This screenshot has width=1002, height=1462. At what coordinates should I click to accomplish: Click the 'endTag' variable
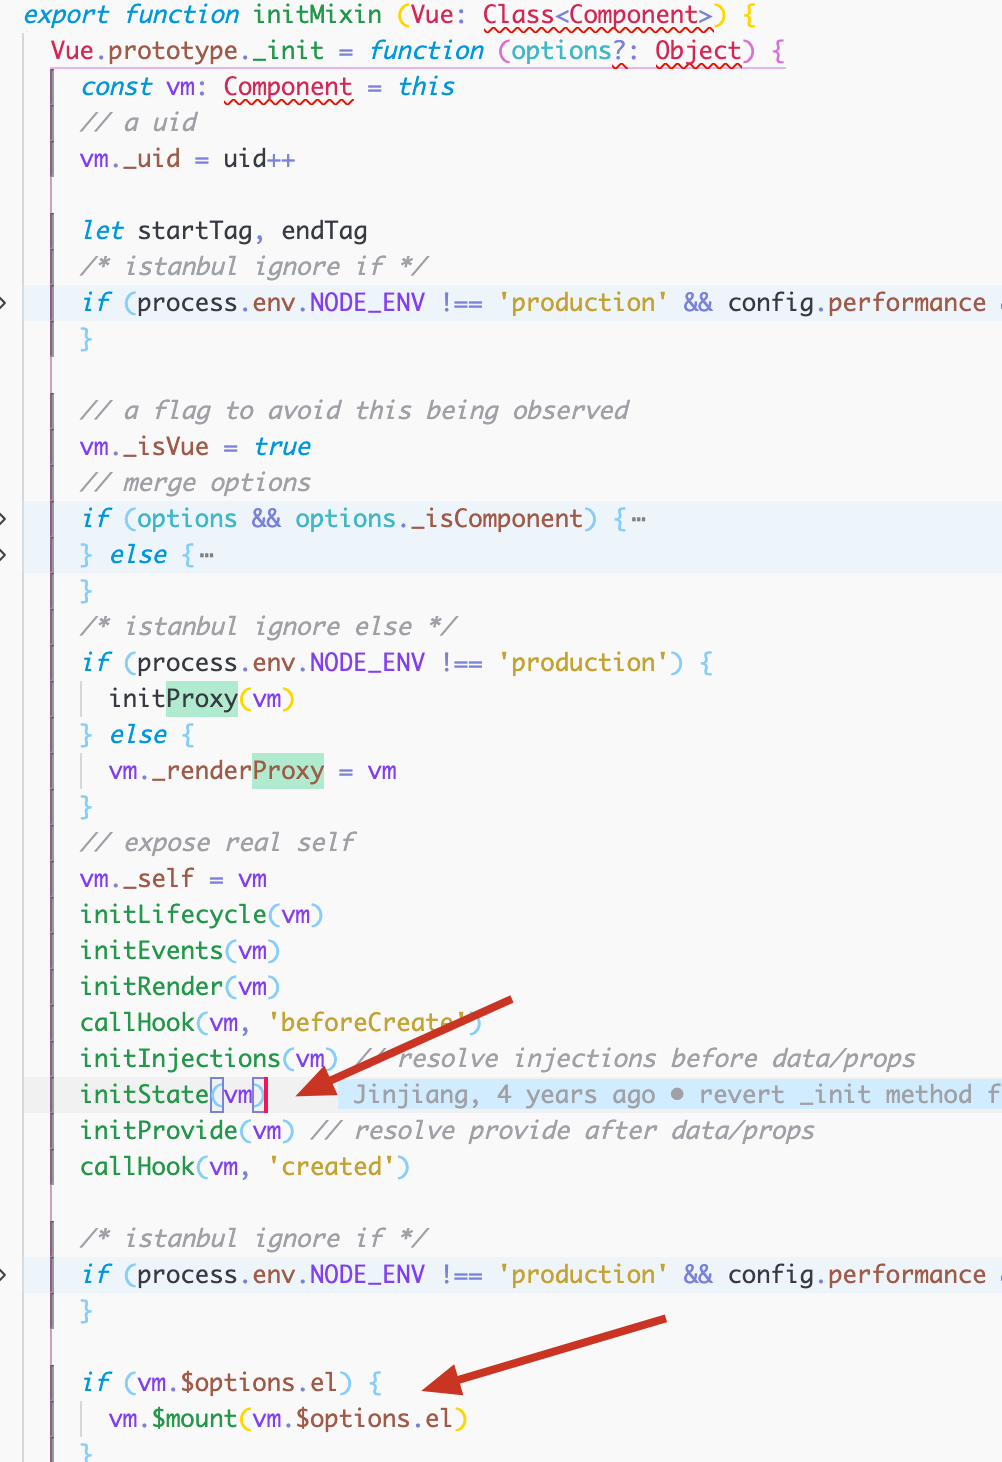point(325,231)
